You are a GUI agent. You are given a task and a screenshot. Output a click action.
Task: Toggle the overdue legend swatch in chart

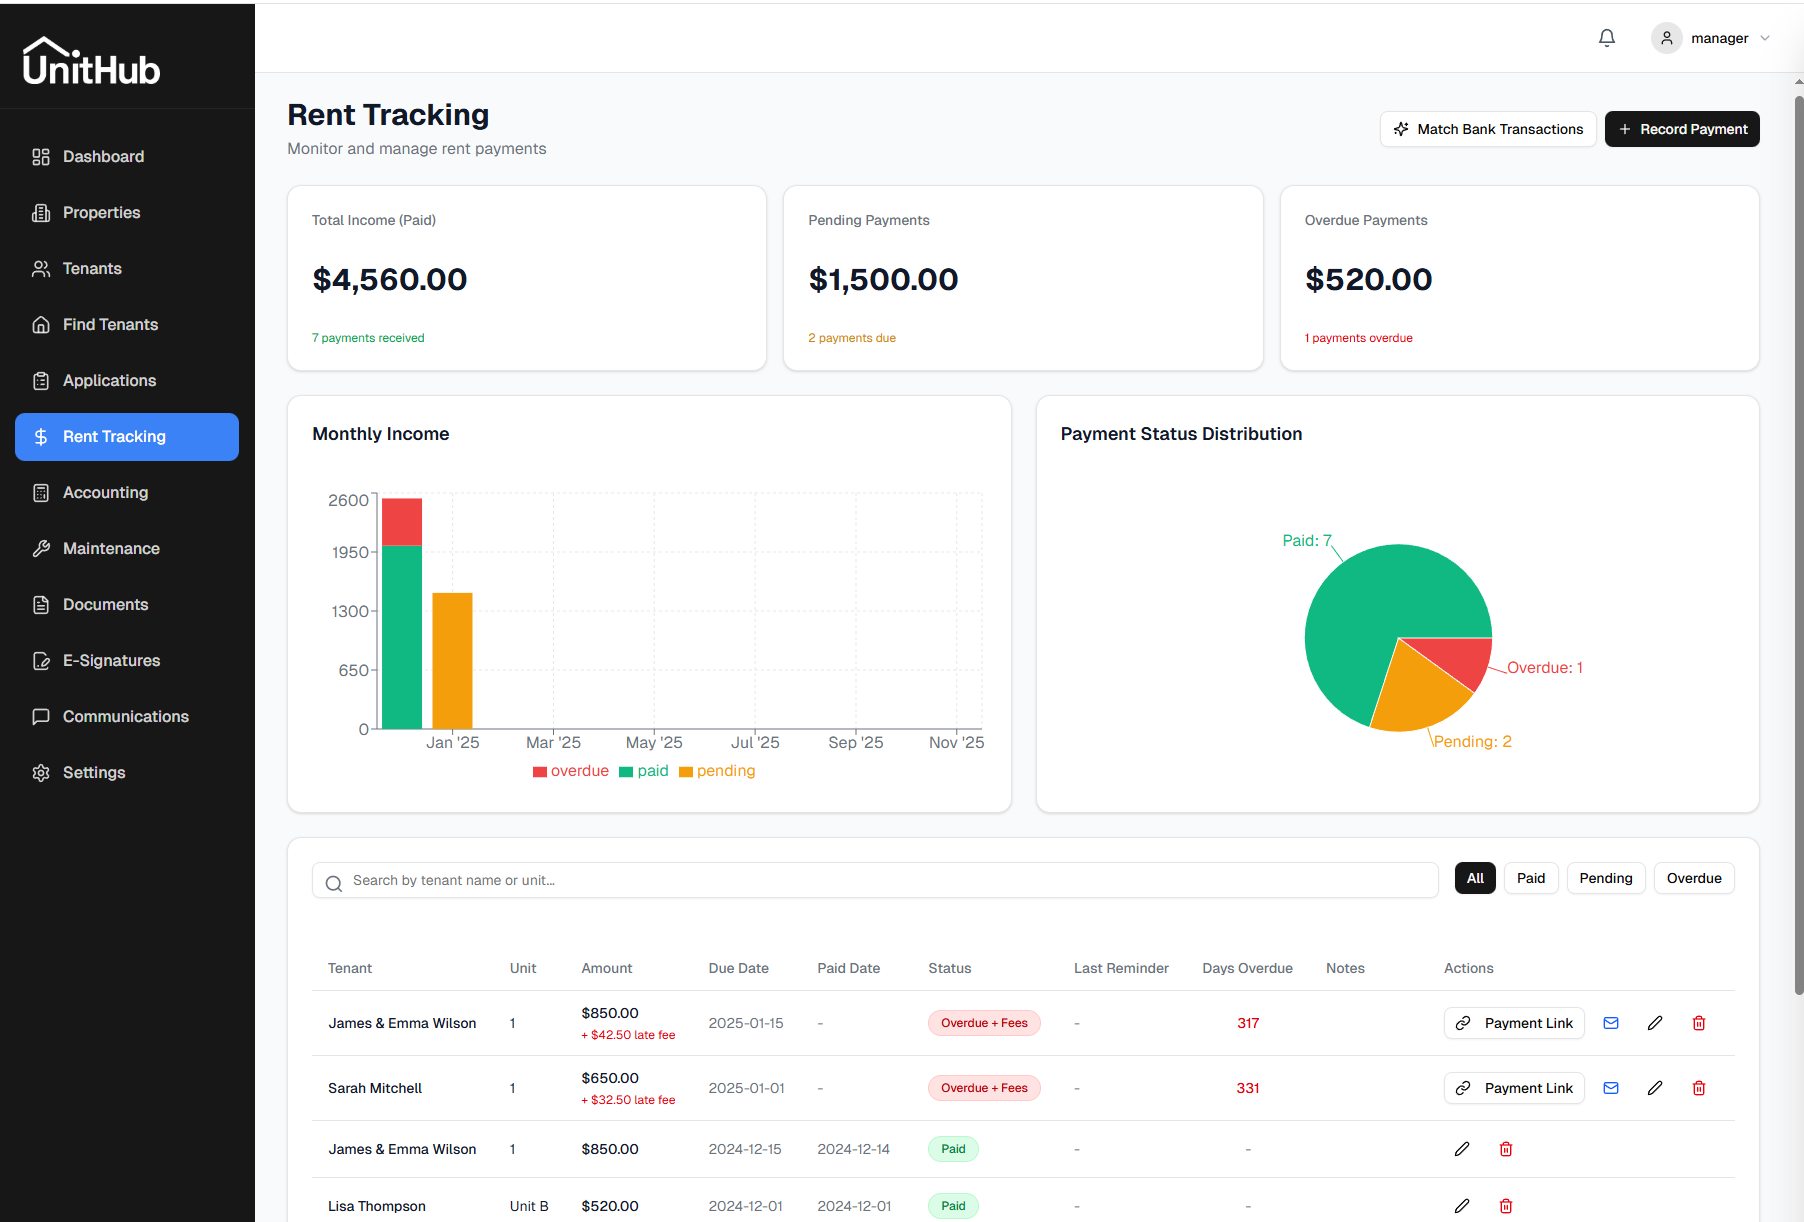pyautogui.click(x=540, y=772)
